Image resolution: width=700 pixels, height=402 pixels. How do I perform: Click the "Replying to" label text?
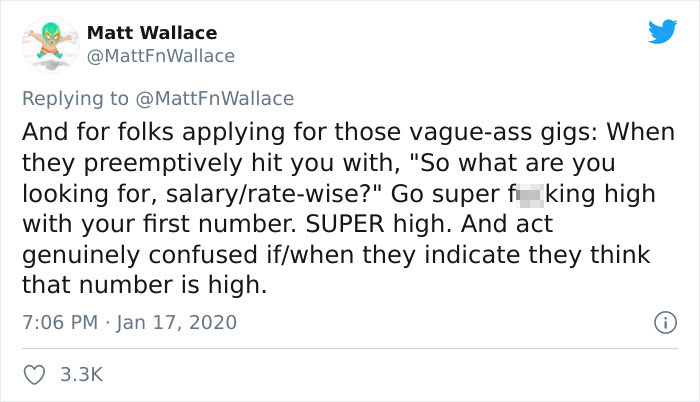75,99
